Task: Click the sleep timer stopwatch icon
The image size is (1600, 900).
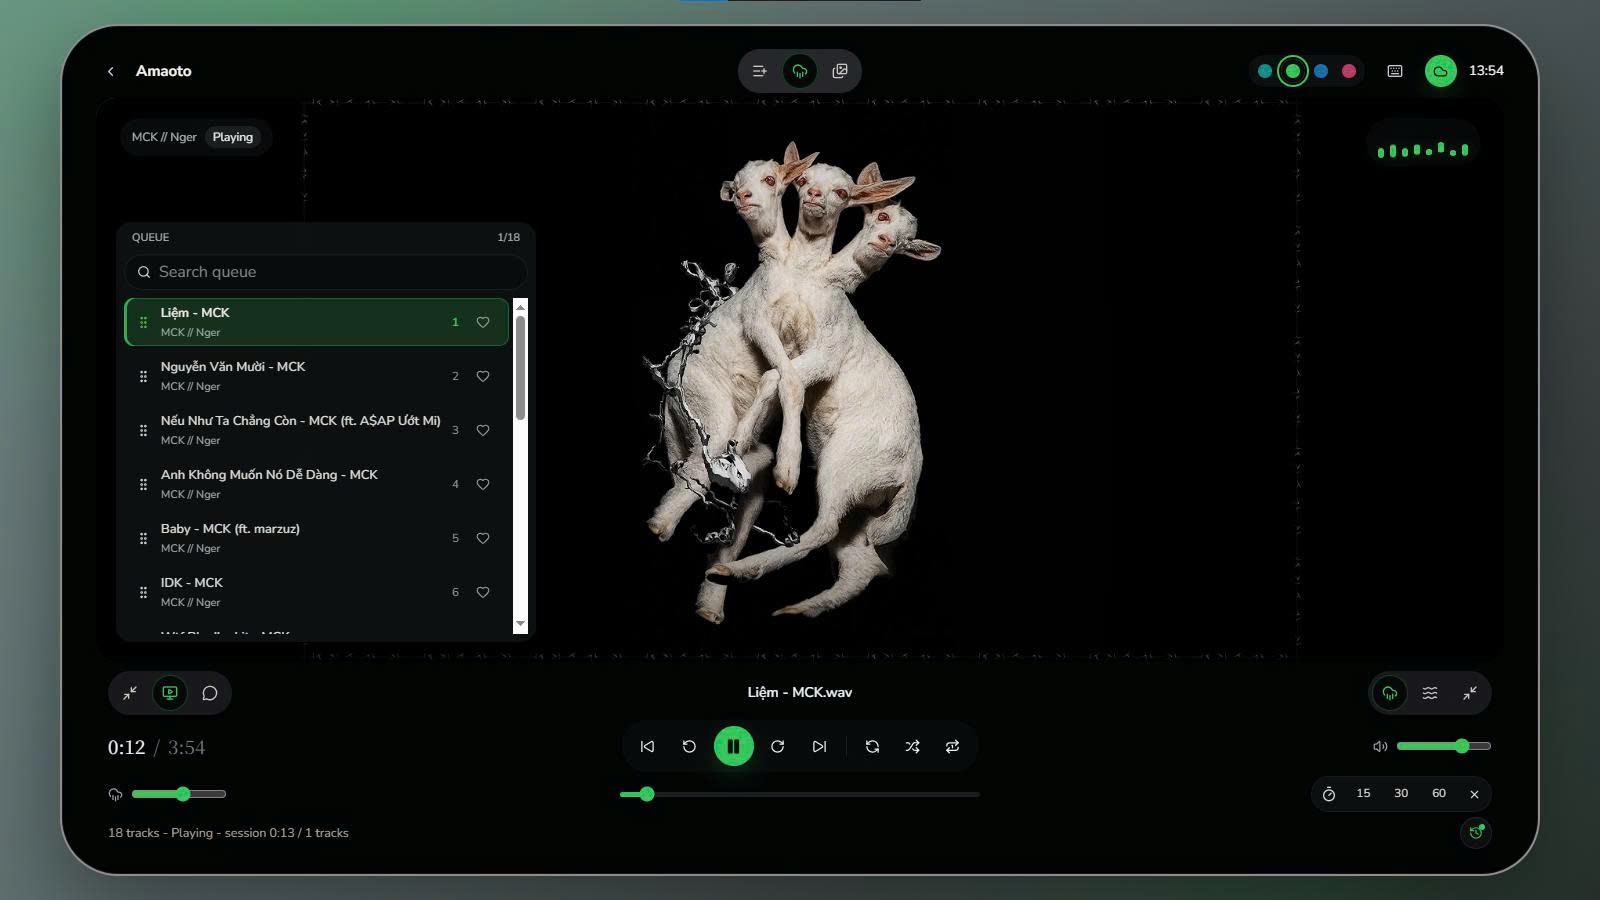Action: point(1329,794)
